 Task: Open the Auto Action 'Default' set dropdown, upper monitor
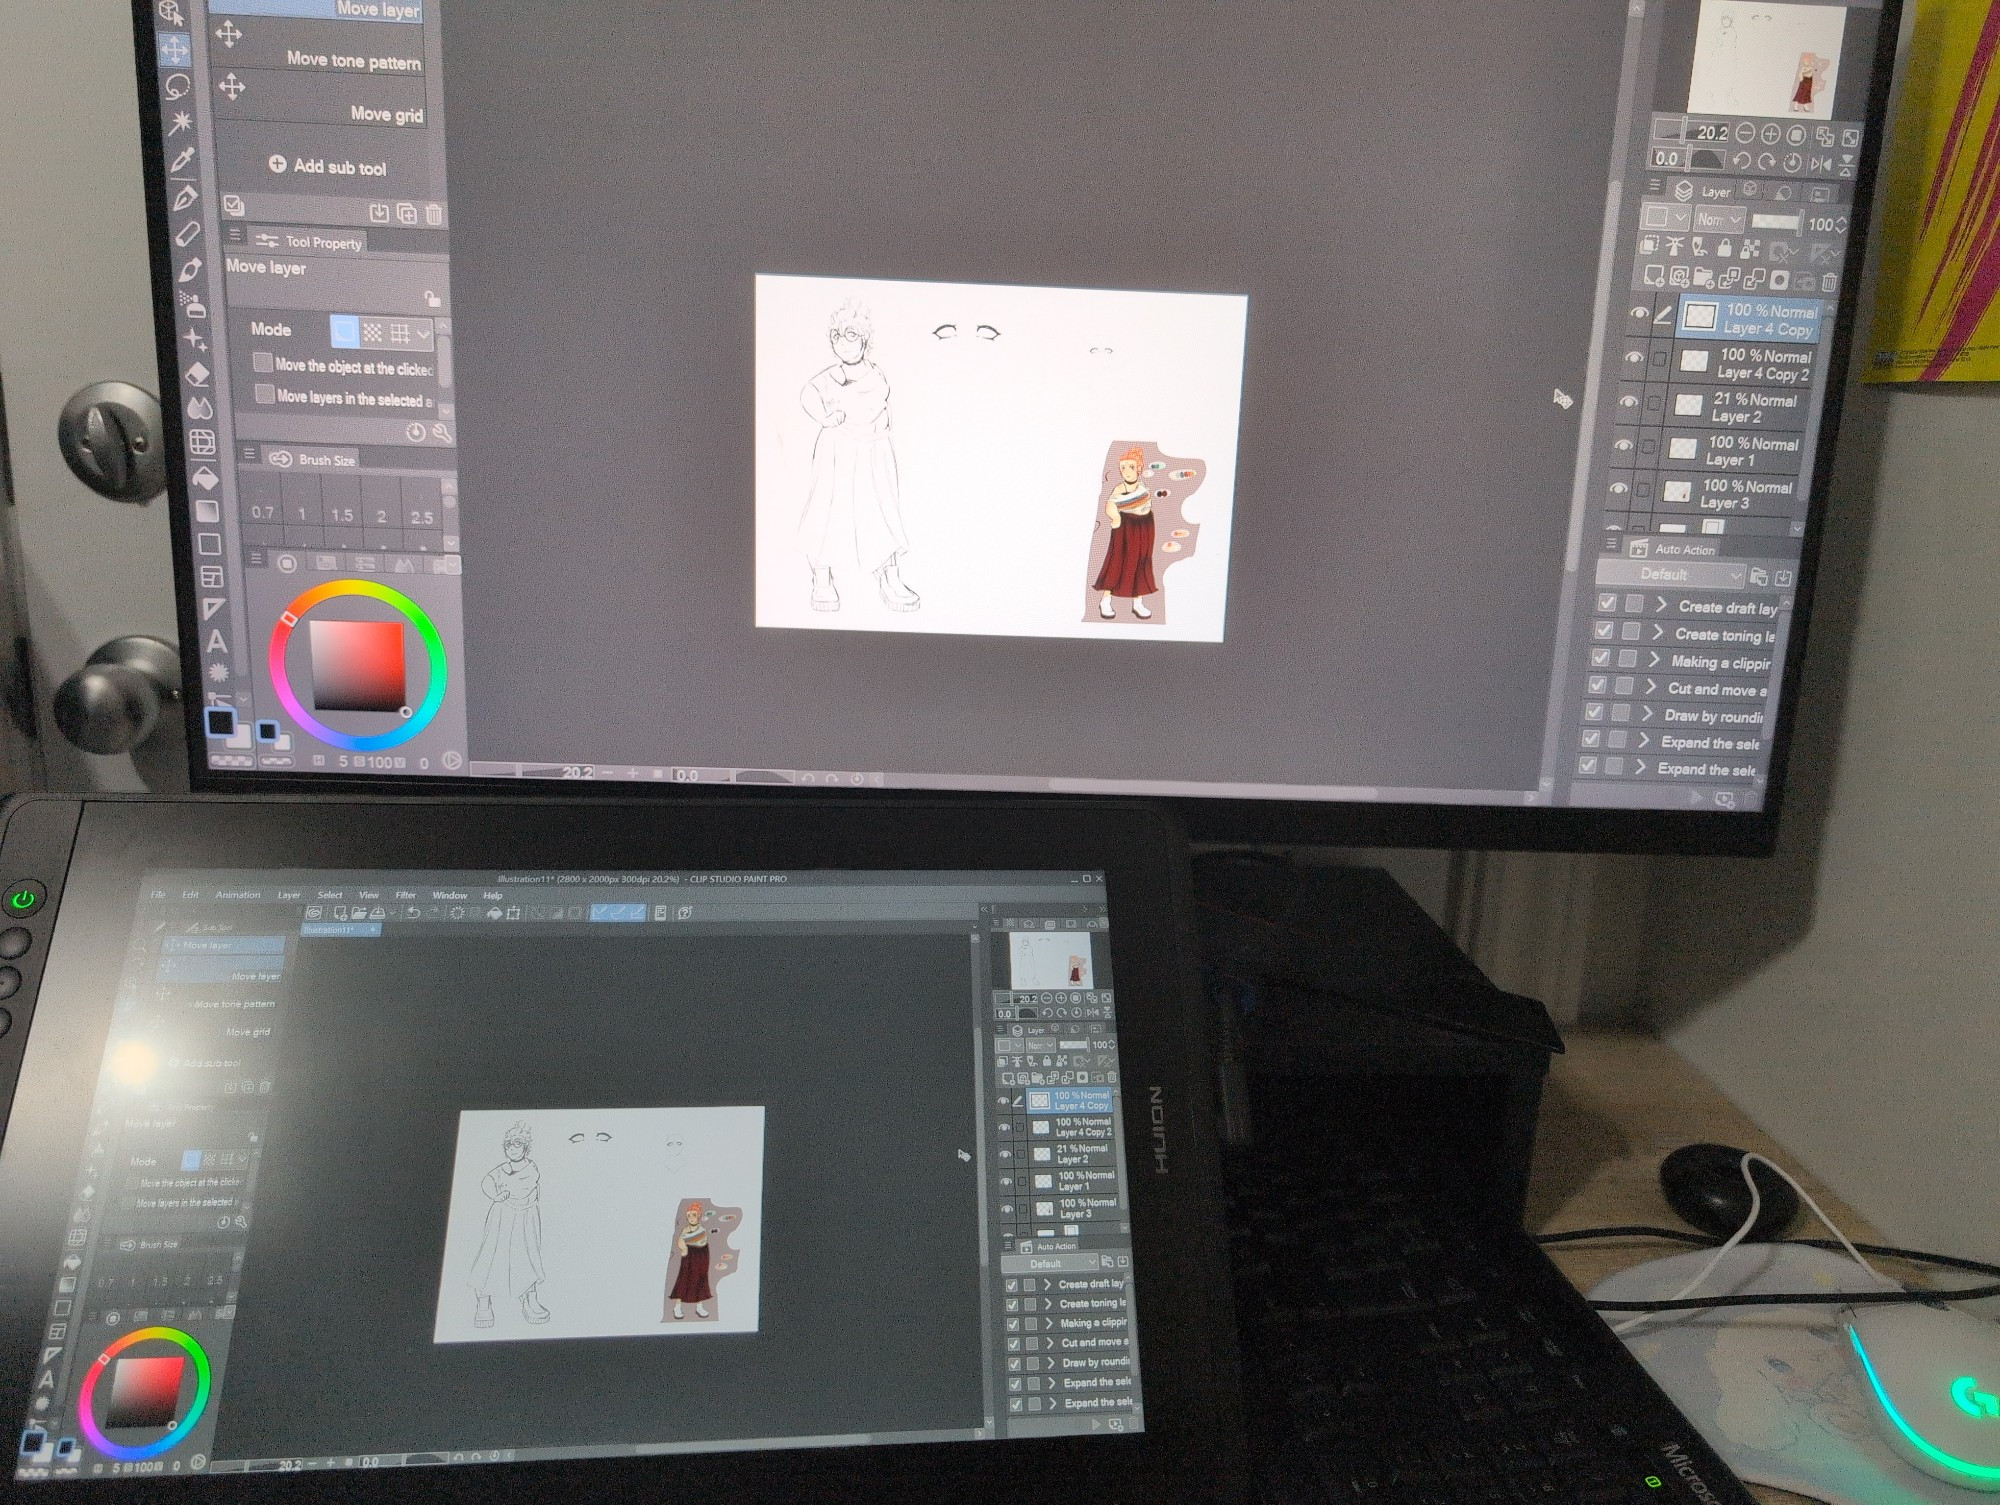[1669, 574]
